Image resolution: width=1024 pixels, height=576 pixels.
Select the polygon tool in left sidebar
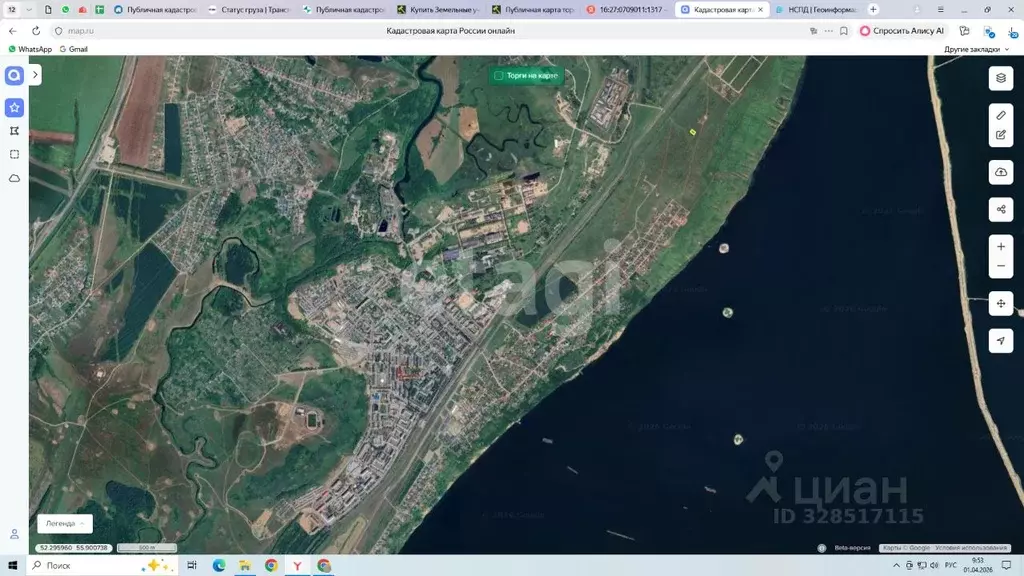click(14, 131)
